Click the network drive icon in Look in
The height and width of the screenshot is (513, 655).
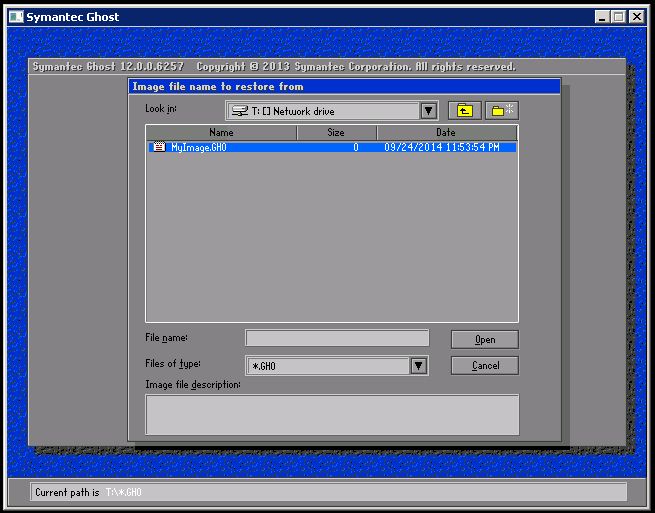pos(240,111)
